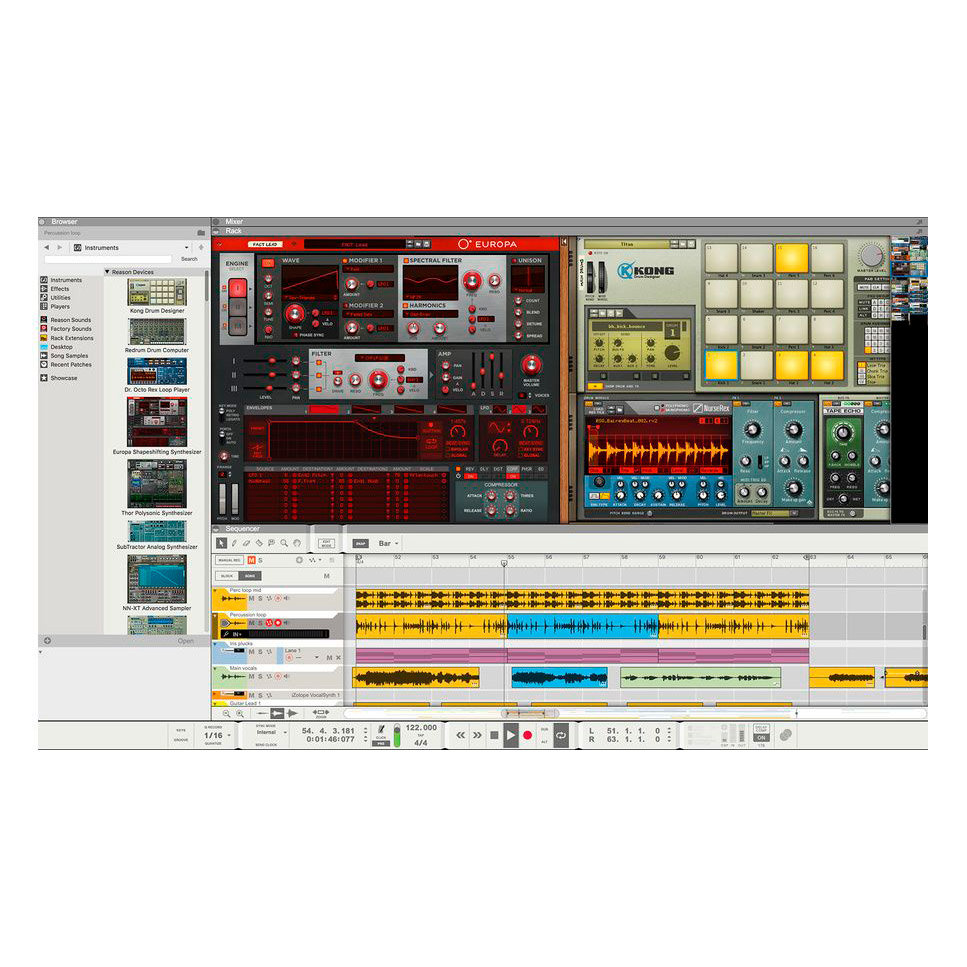
Task: Switch sequencer to Song view
Action: [x=250, y=575]
